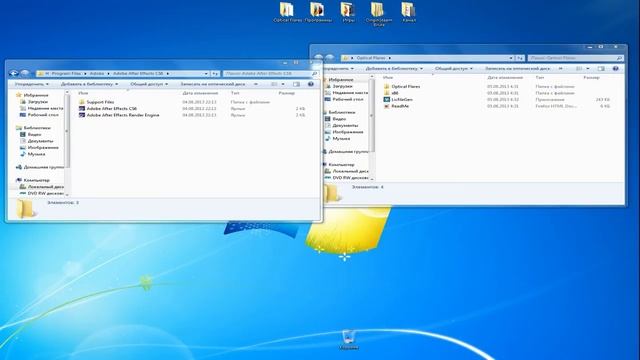Open Видео library in After Effects CS6 window sidebar

(x=30, y=134)
